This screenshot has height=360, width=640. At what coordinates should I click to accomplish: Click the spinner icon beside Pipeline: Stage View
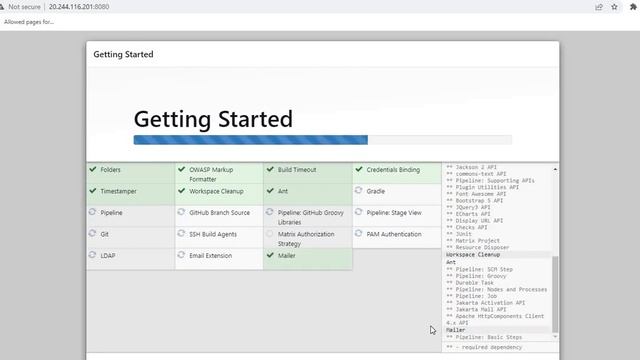(359, 212)
